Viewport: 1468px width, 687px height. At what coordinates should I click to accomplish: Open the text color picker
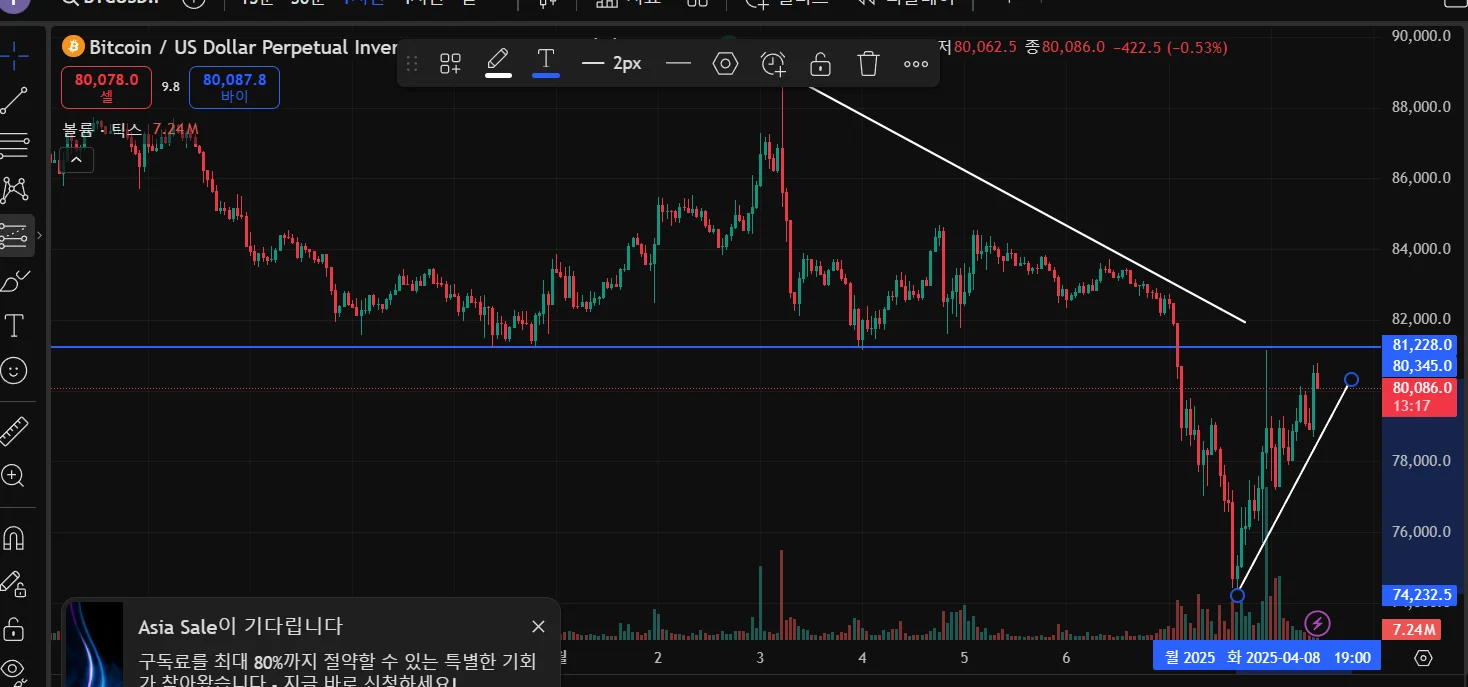click(x=545, y=63)
